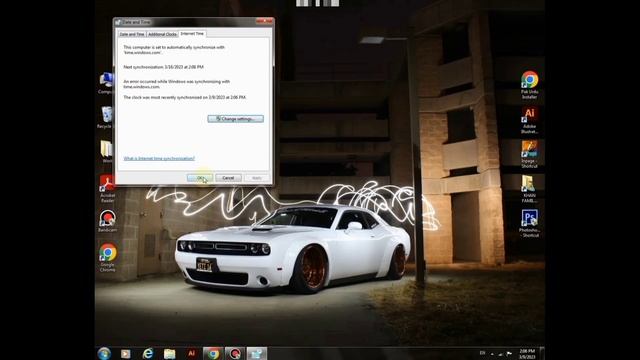Screen dimensions: 640x360
Task: Select the Google Chrome desktop icon
Action: coord(107,258)
